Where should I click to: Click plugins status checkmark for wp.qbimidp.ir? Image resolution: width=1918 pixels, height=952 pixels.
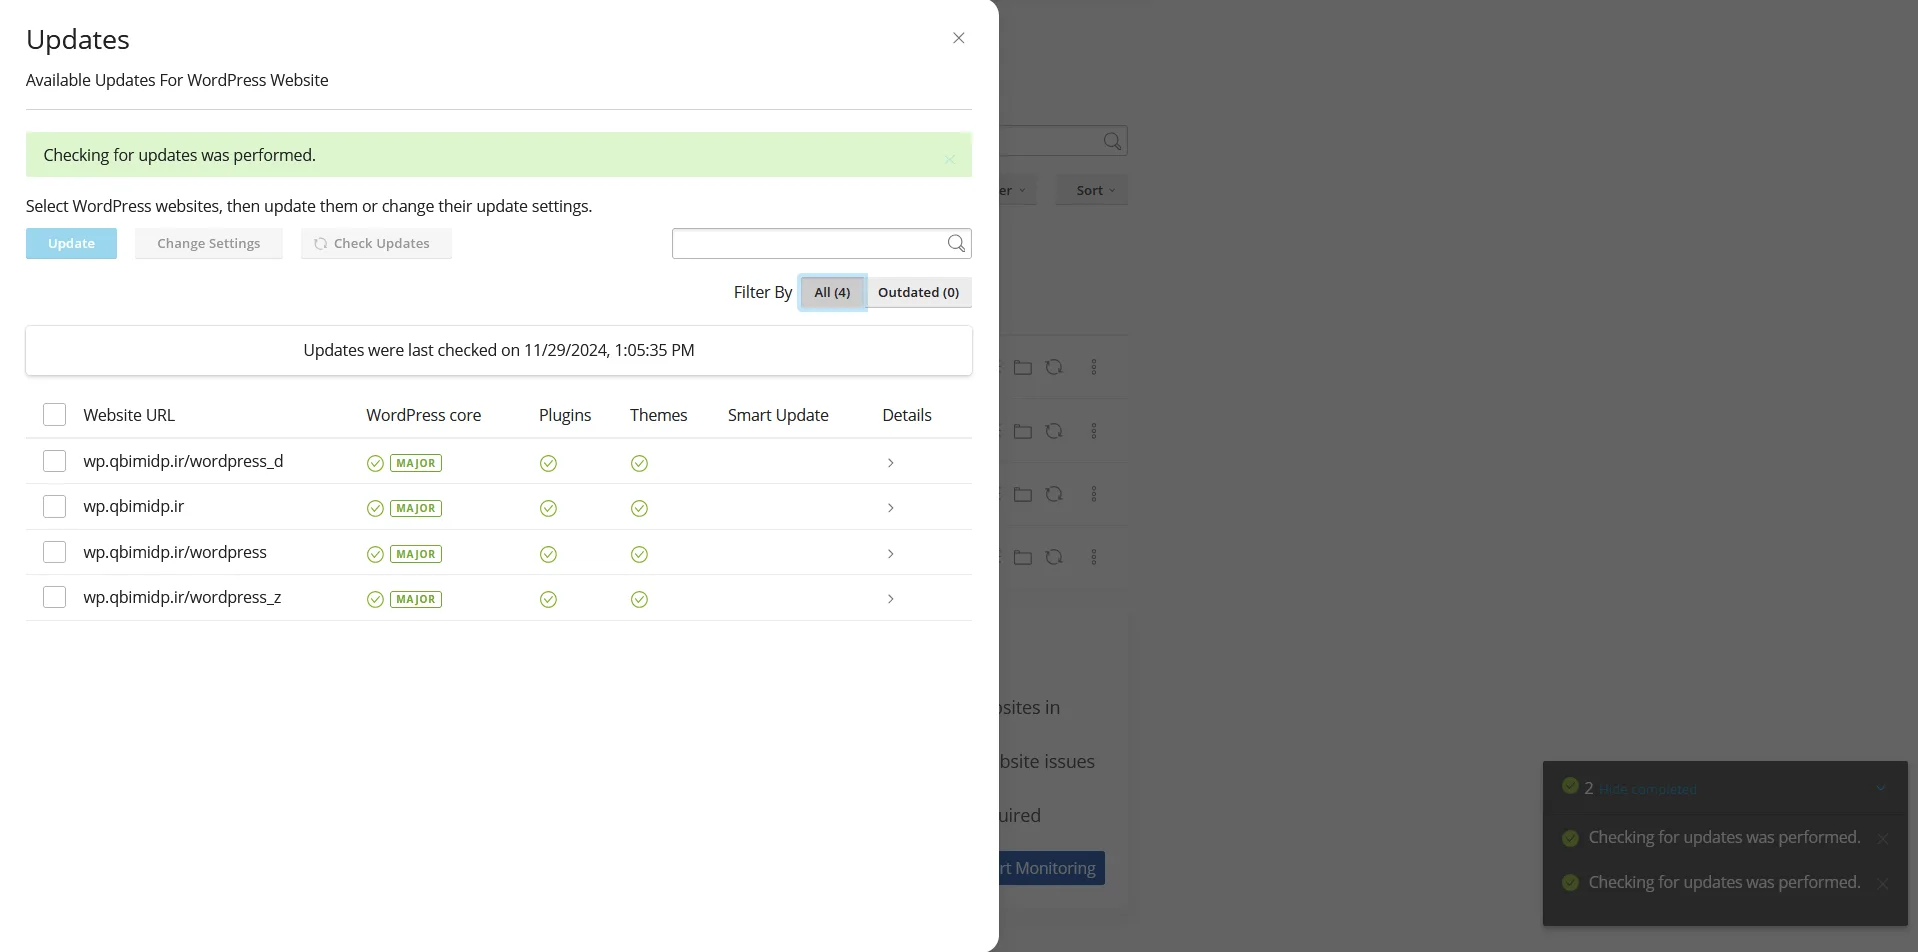click(548, 508)
